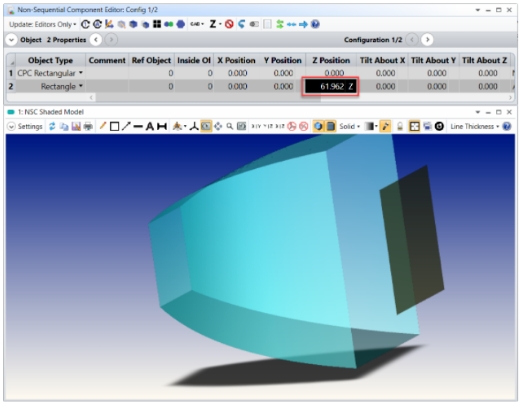
Task: Click the printer icon in Shaded Model toolbar
Action: click(x=88, y=127)
